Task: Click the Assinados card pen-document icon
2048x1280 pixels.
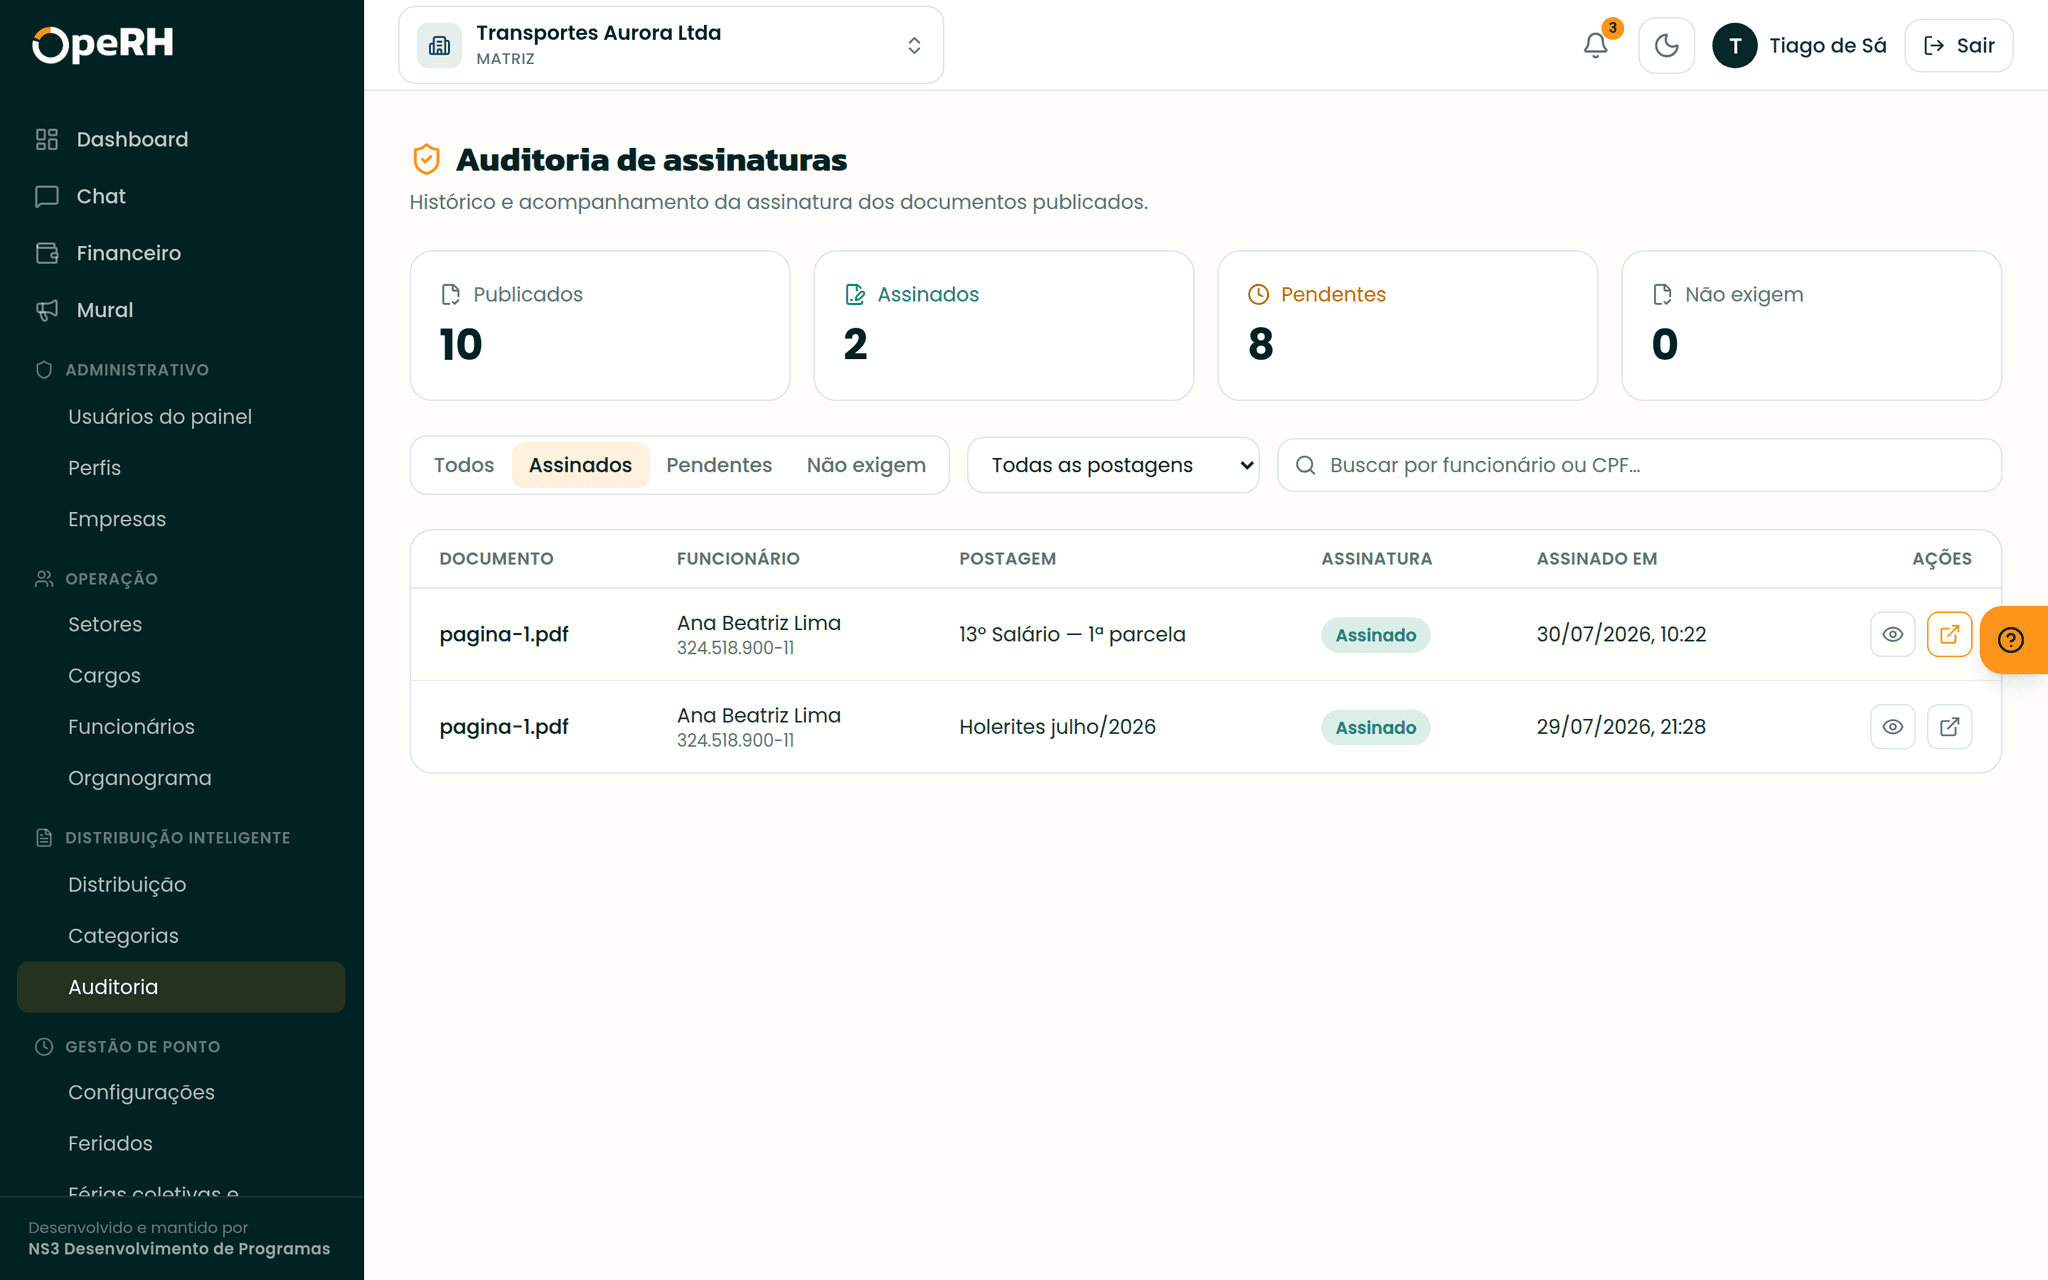Action: tap(855, 294)
